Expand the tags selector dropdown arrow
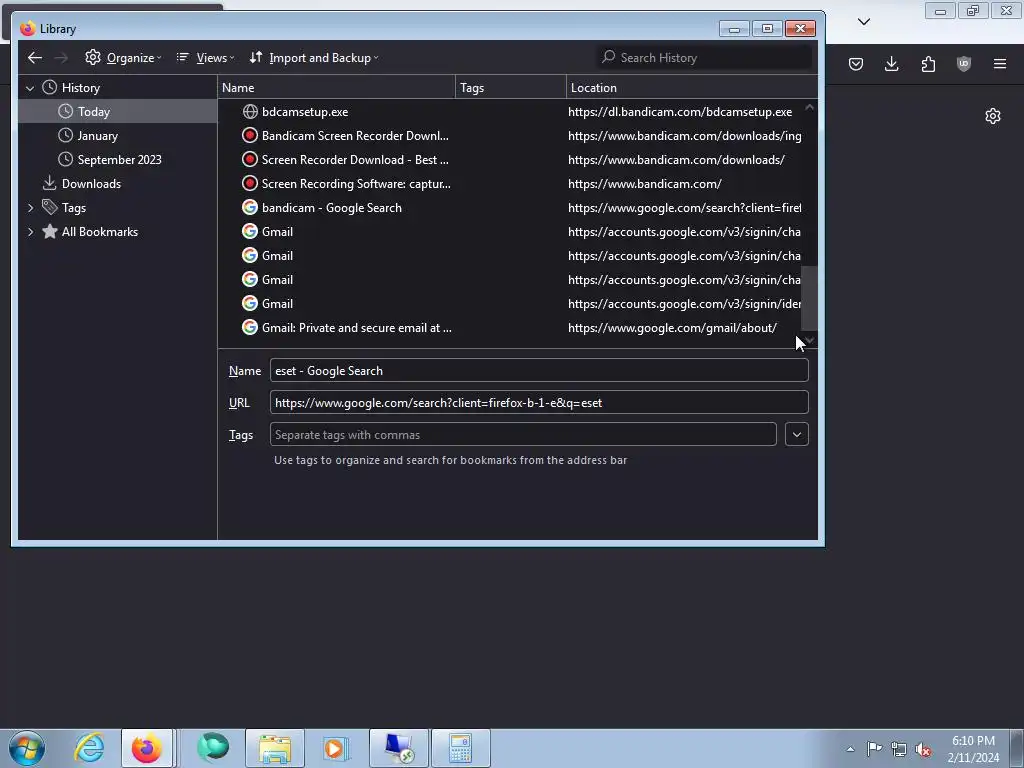The width and height of the screenshot is (1024, 768). pyautogui.click(x=797, y=434)
